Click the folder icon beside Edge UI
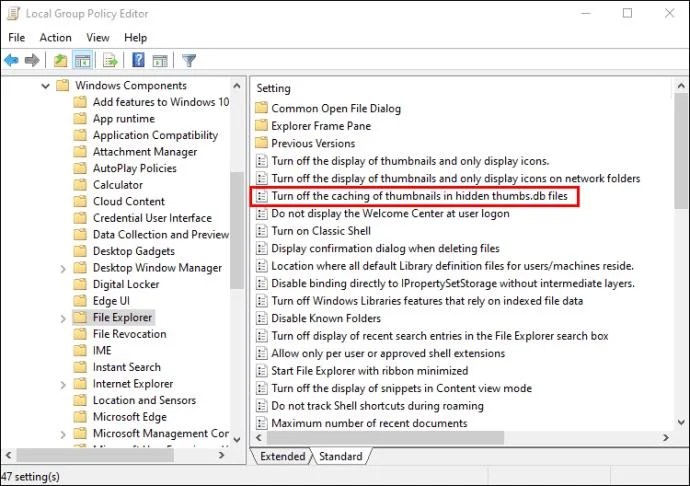690x486 pixels. tap(80, 301)
